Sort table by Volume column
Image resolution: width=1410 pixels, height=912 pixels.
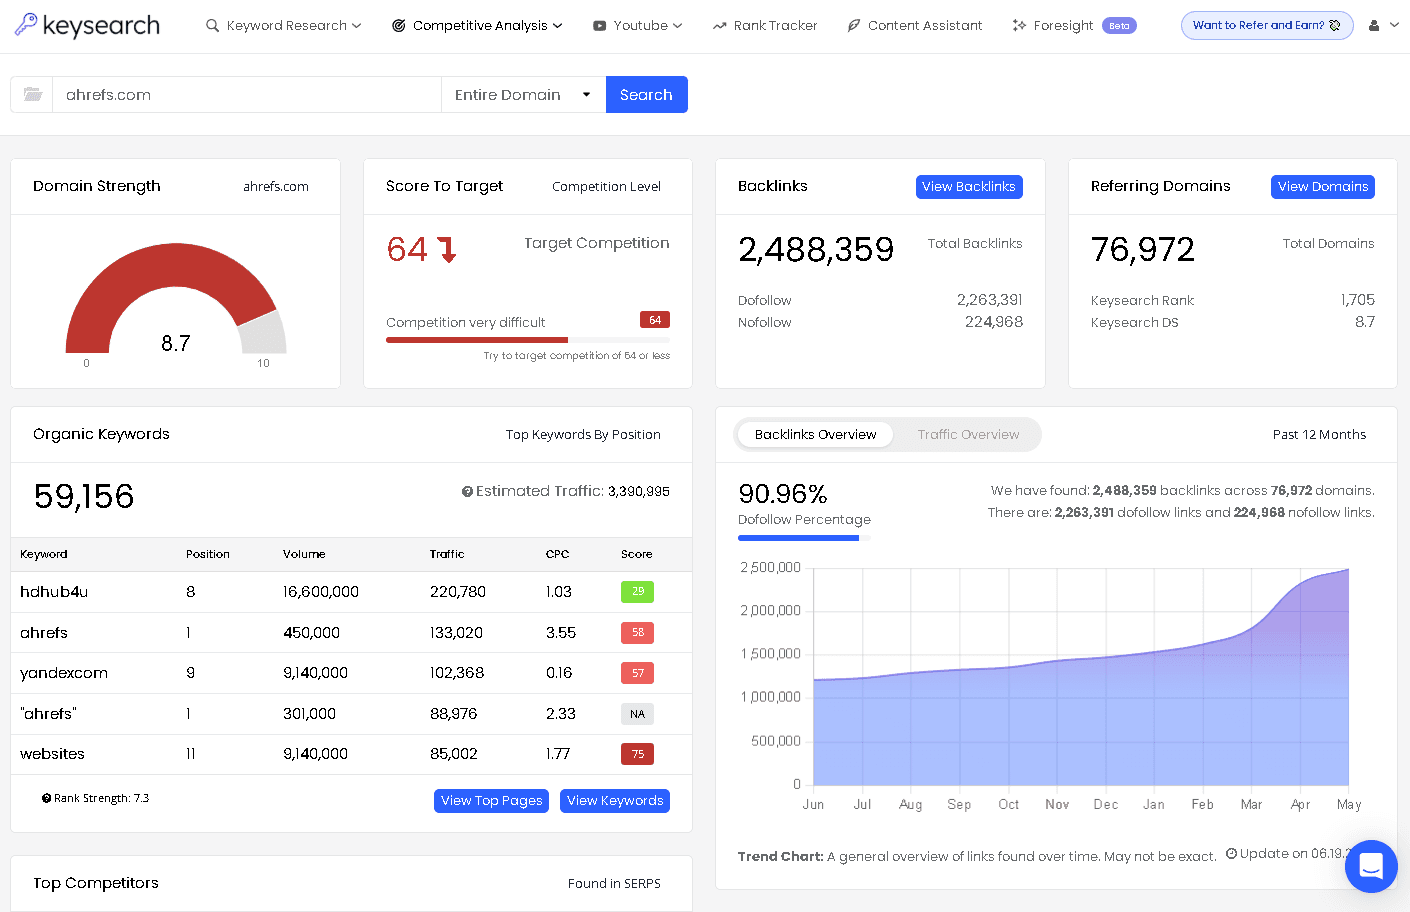click(x=304, y=554)
